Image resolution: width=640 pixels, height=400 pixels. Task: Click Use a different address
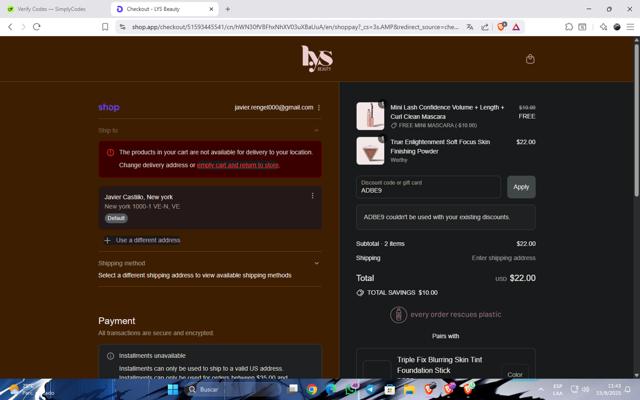point(142,240)
